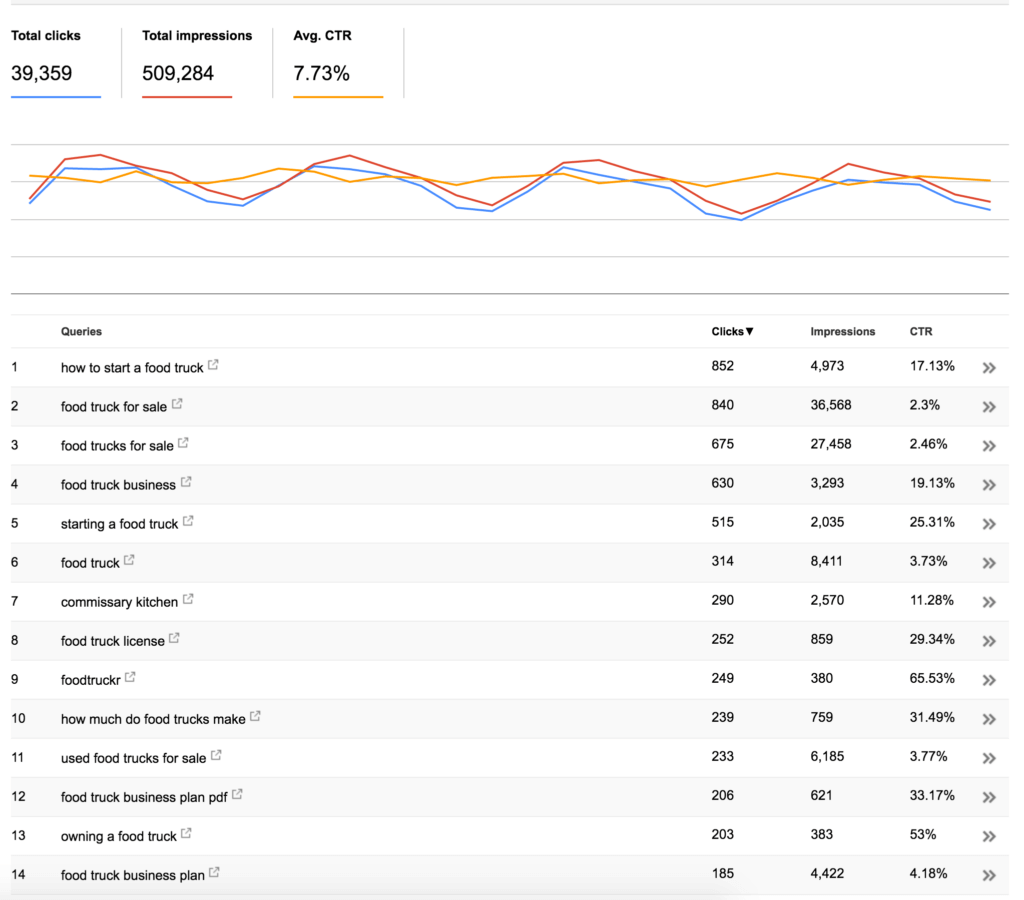Click the orange line under Avg. CTR
The image size is (1024, 900).
[x=338, y=97]
